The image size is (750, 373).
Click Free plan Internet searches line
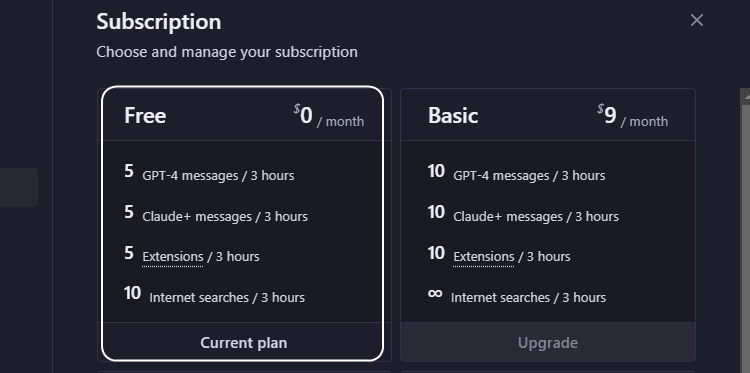(x=214, y=295)
